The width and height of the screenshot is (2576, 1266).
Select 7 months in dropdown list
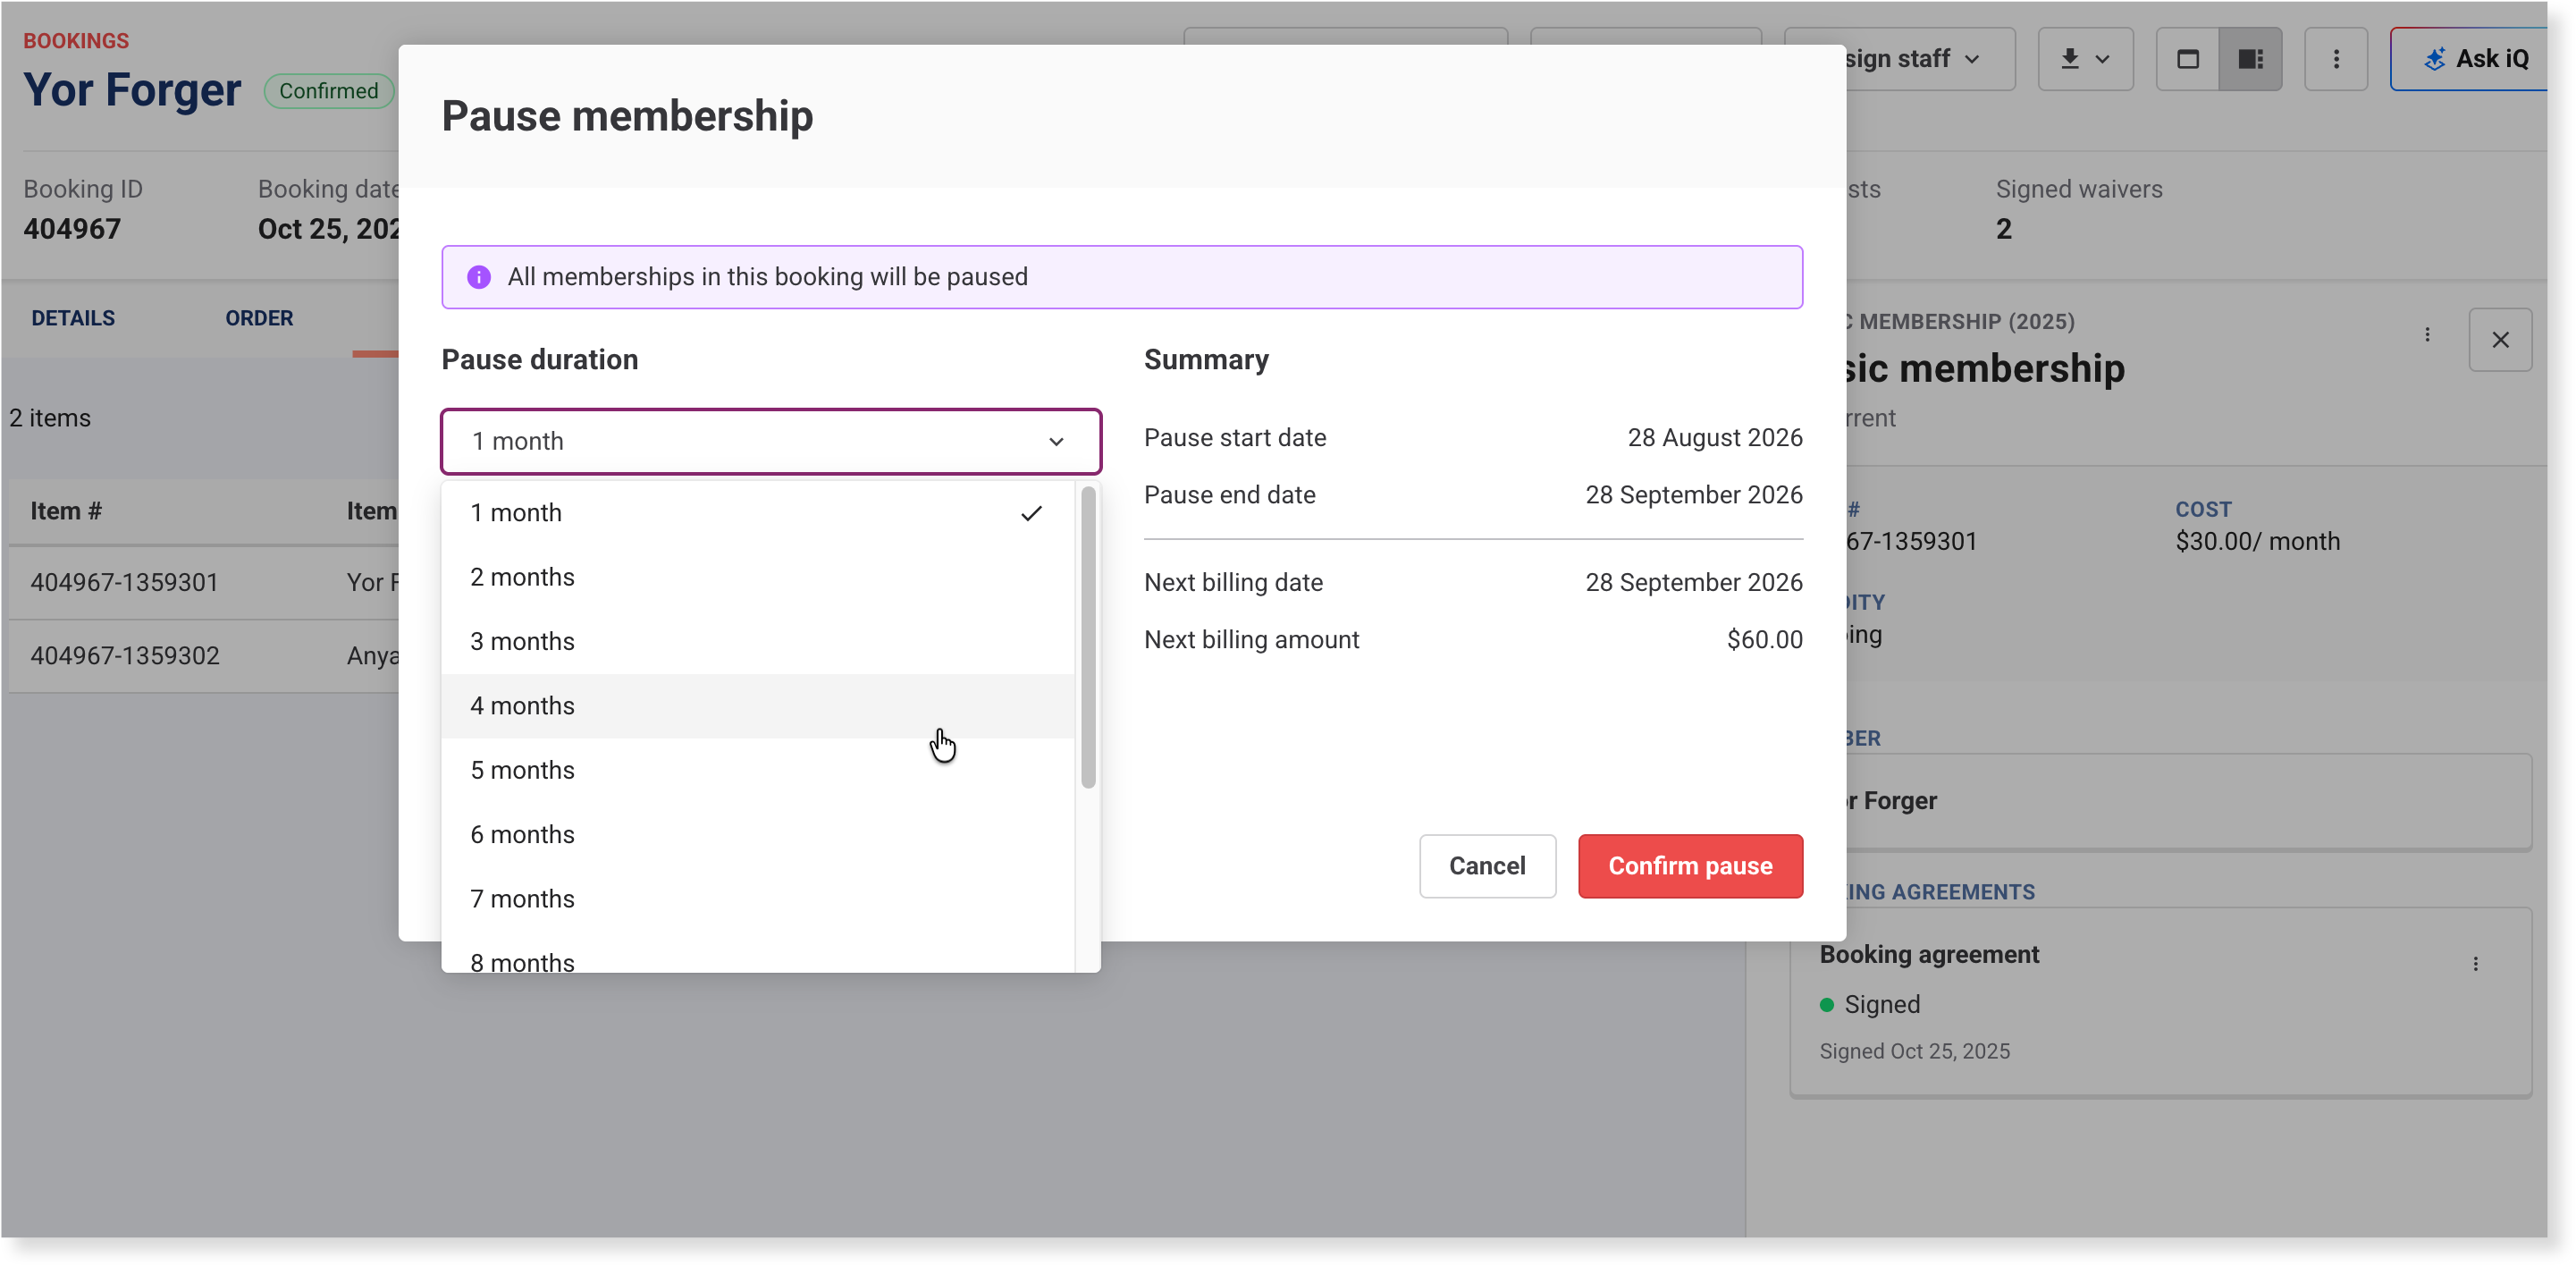(x=758, y=899)
